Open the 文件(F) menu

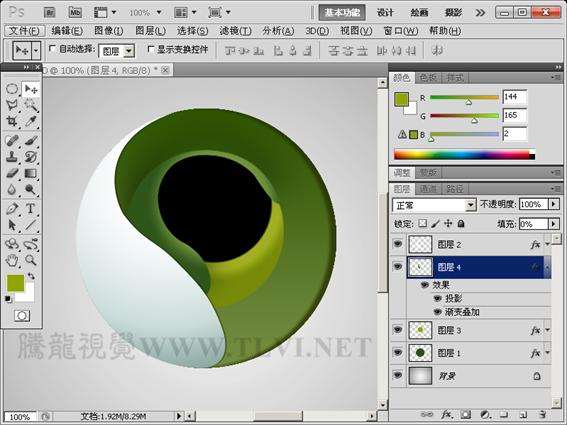(24, 31)
